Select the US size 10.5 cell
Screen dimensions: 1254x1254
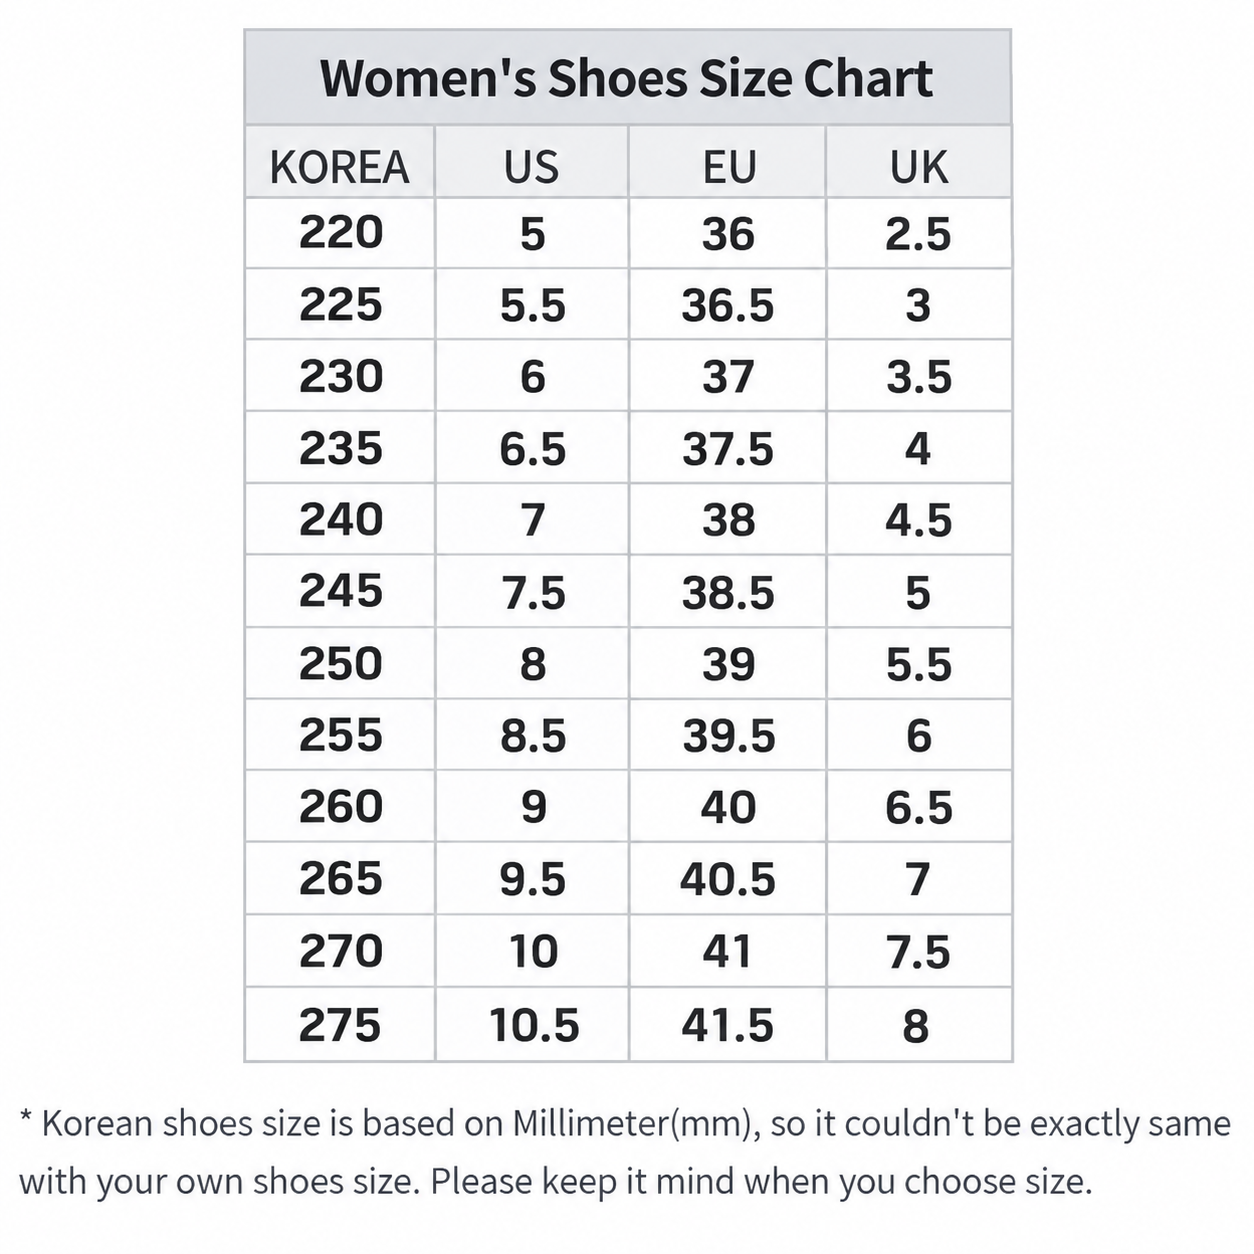pos(531,1025)
